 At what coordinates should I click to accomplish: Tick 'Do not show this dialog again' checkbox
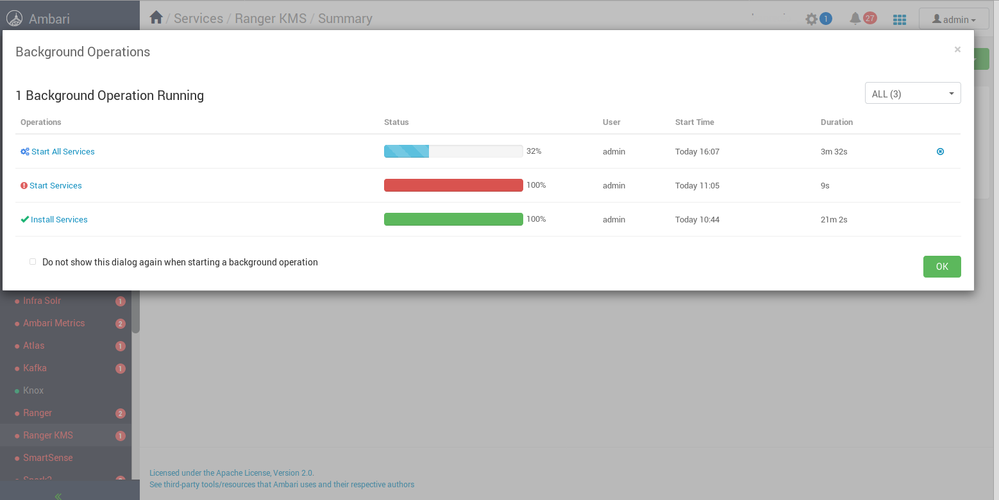32,262
